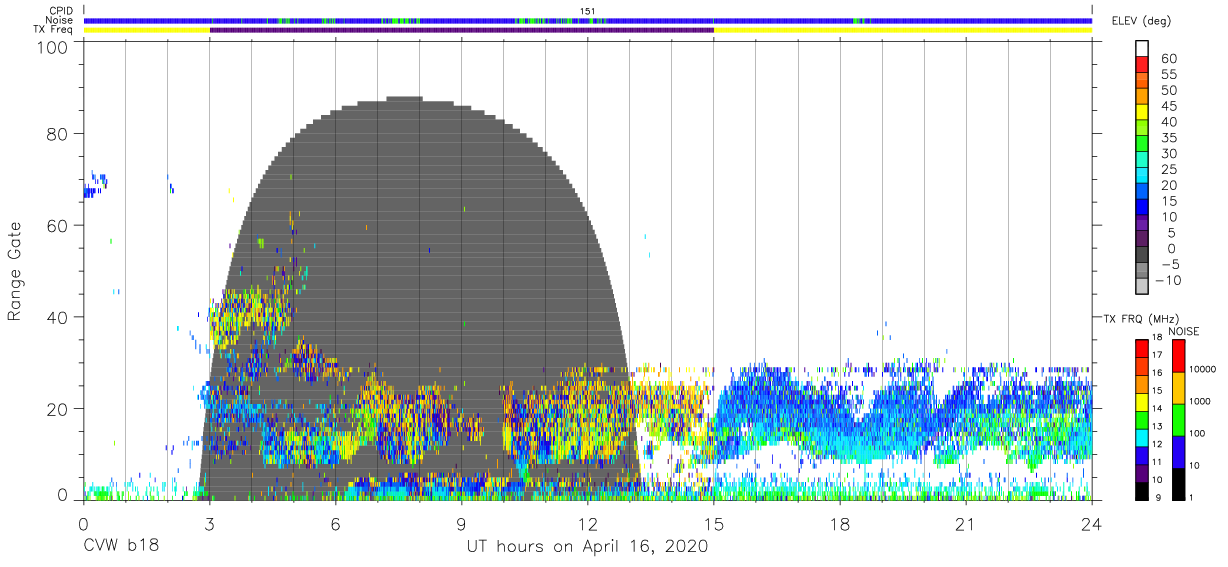This screenshot has height=567, width=1228.
Task: Pick the black segment of NOISE colorbar
Action: coord(1178,483)
